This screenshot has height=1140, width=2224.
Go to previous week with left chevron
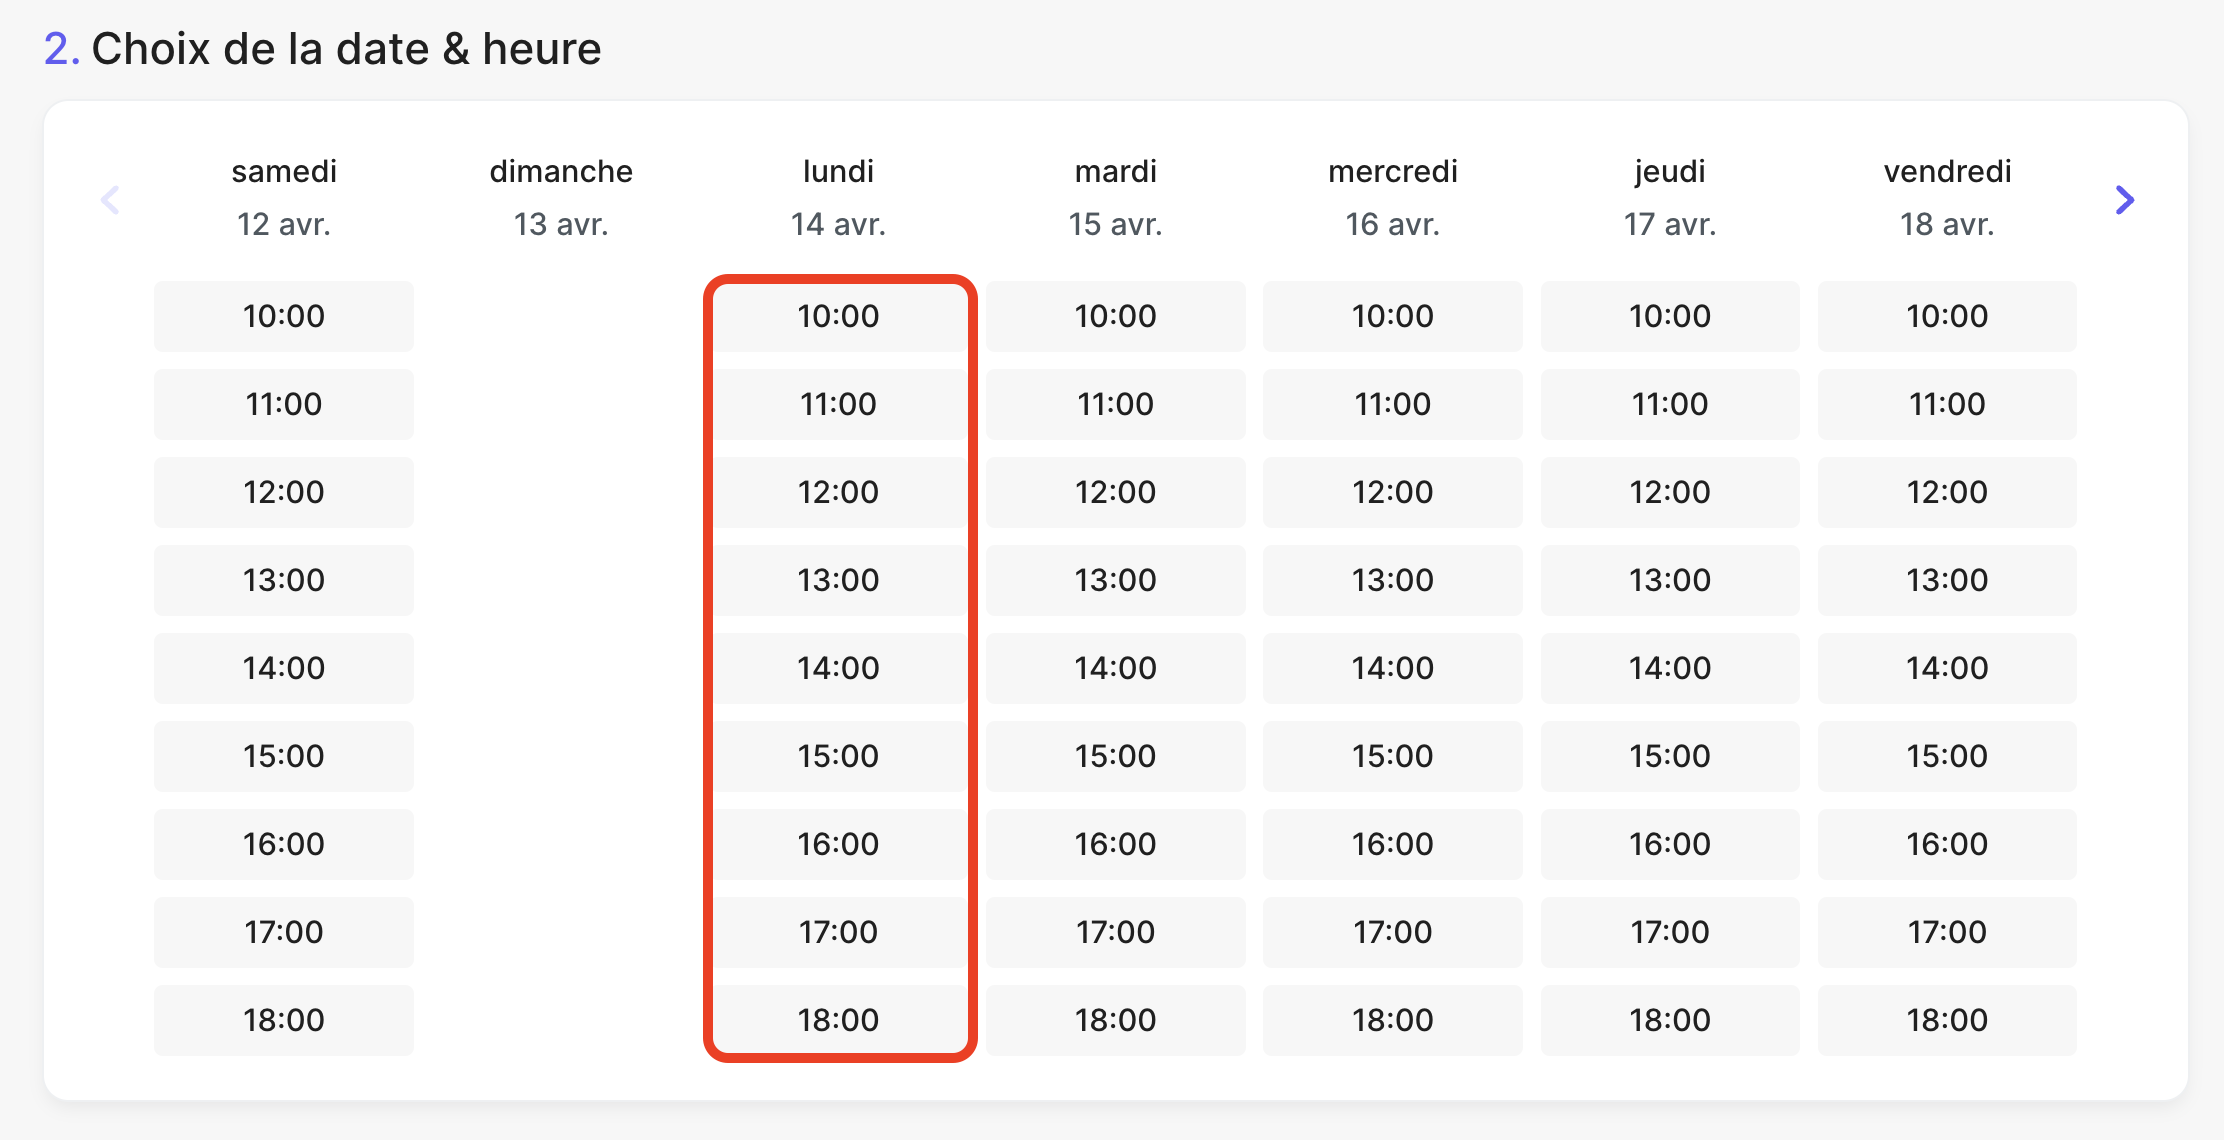click(110, 200)
